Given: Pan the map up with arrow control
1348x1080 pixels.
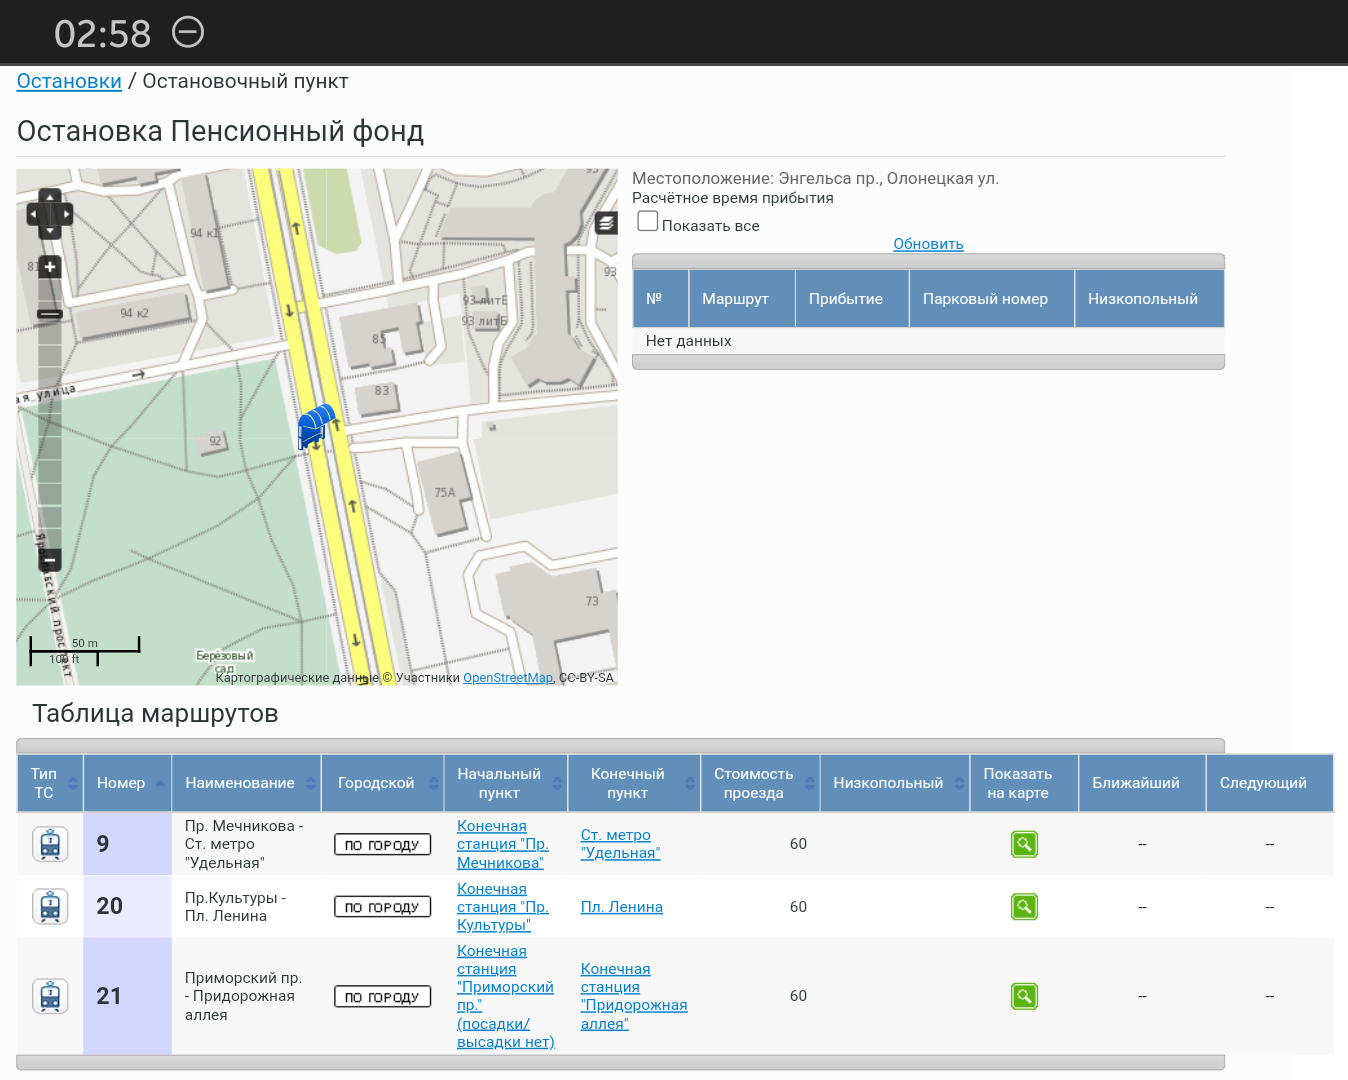Looking at the screenshot, I should point(50,197).
